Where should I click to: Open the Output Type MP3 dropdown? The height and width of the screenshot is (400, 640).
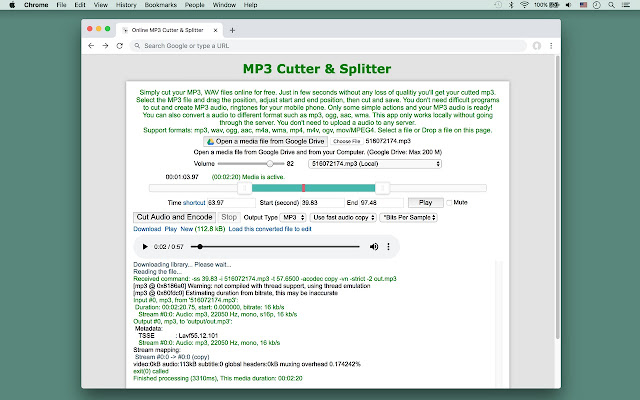coord(293,218)
